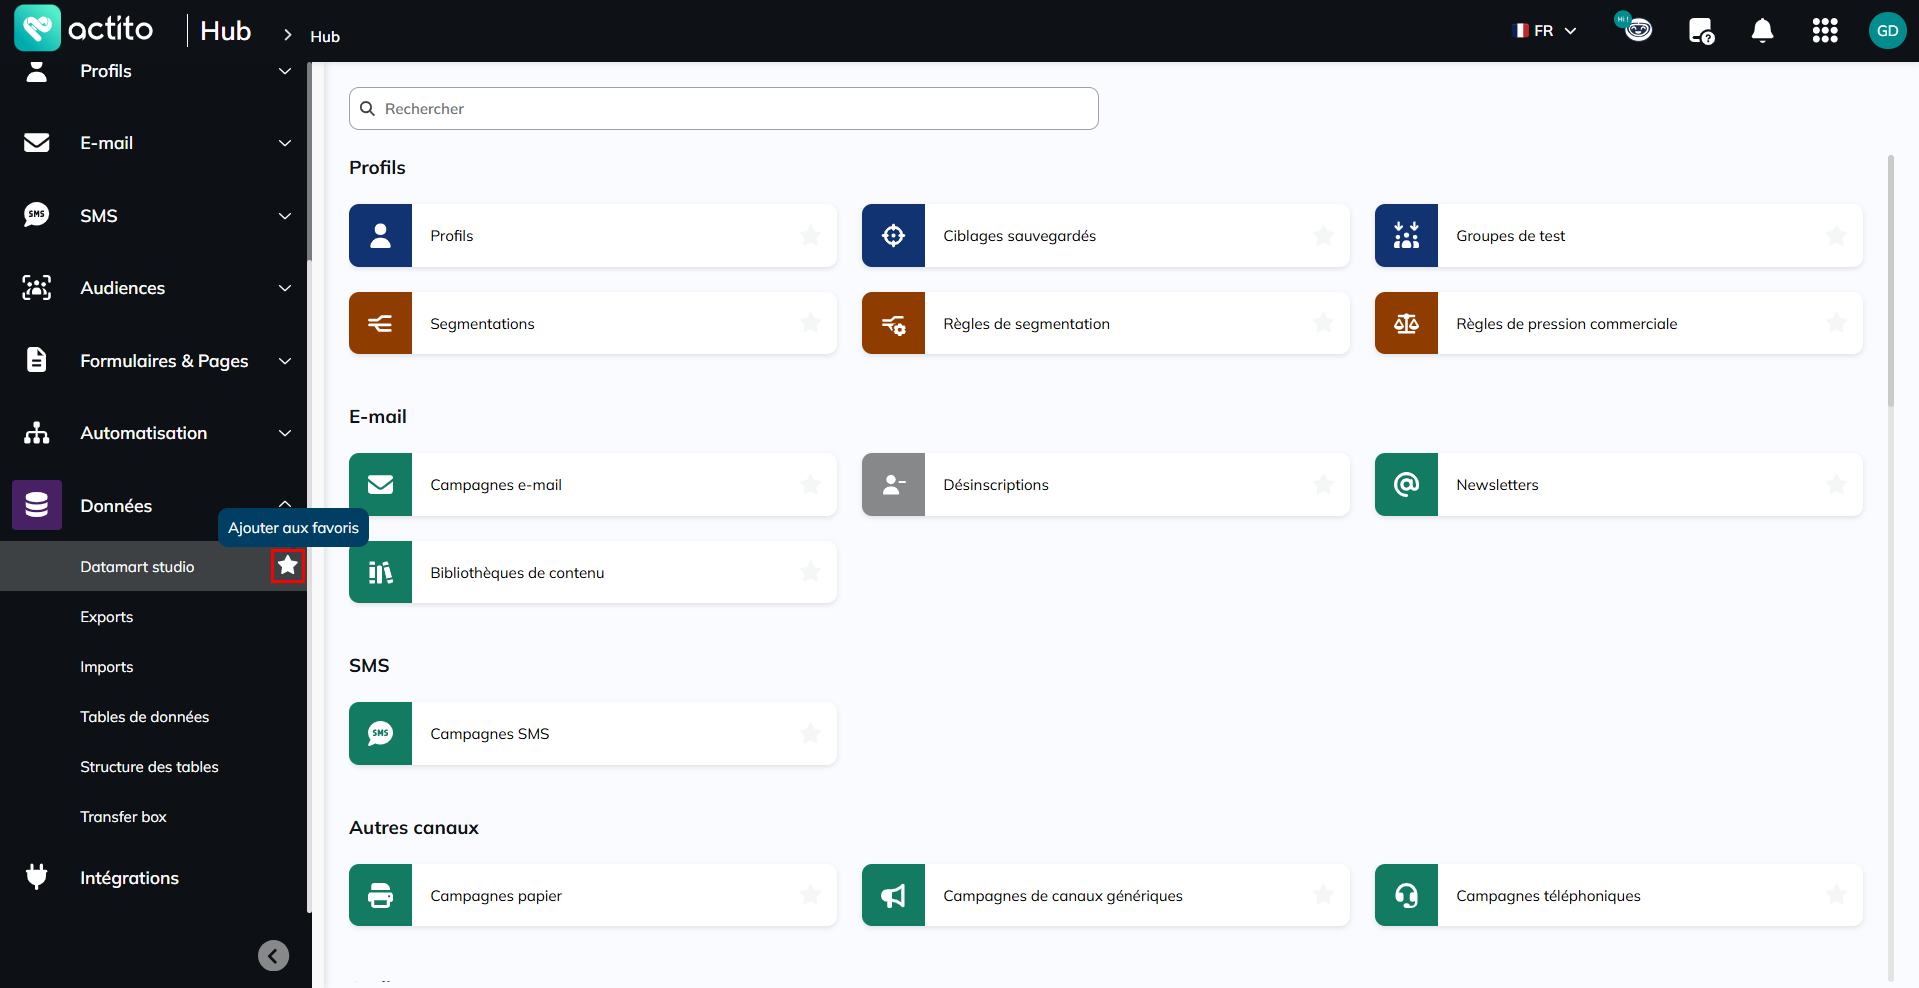Open Campagnes e-mail card label

point(496,485)
